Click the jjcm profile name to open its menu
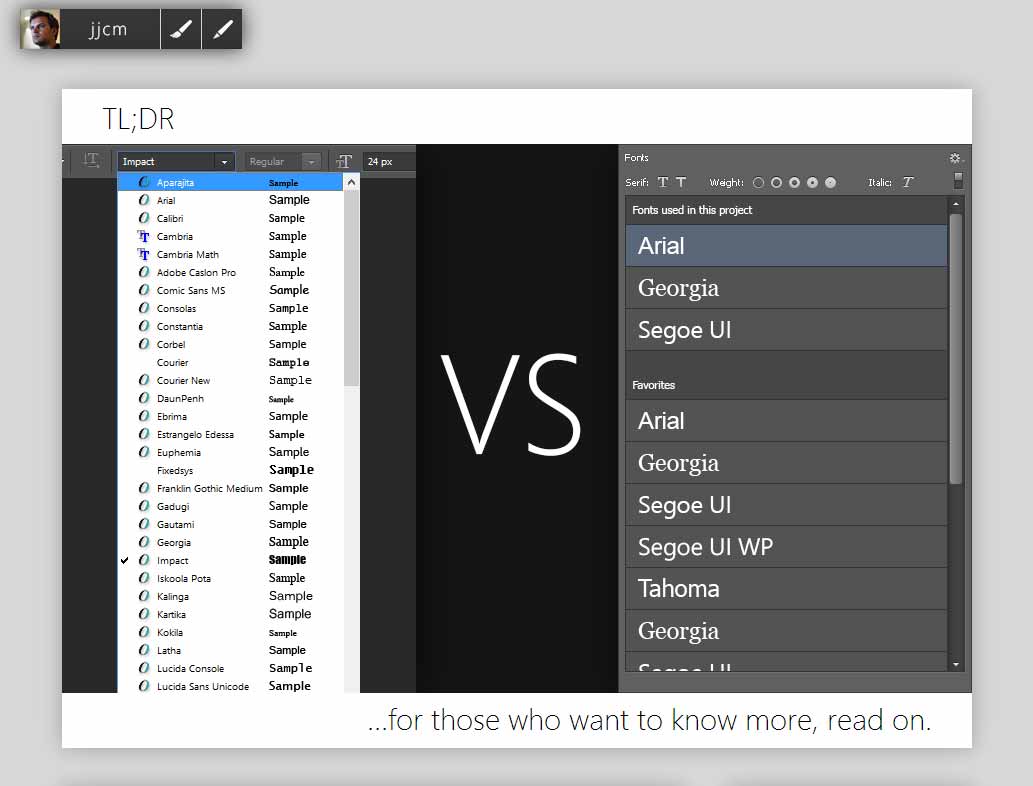The image size is (1033, 786). coord(110,28)
